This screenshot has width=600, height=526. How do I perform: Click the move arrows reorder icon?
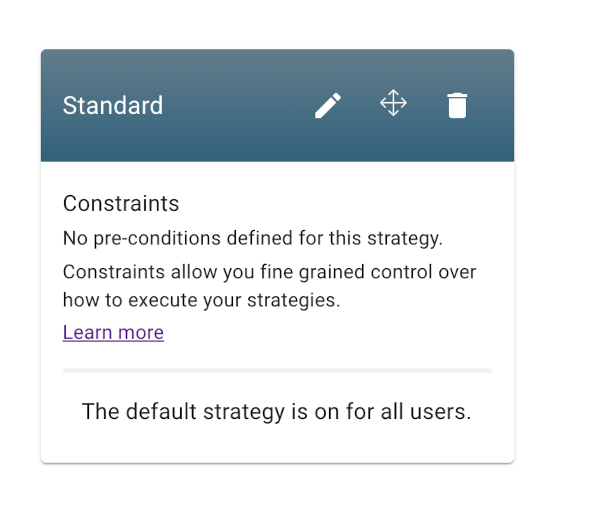[x=393, y=103]
